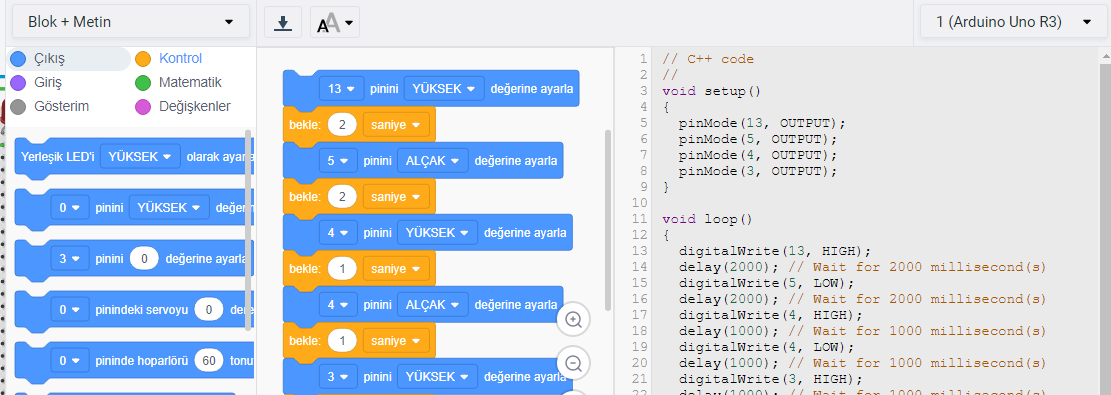Open pin 0 dropdown on palette pinini YÜKSEK block
The image size is (1111, 395).
69,208
